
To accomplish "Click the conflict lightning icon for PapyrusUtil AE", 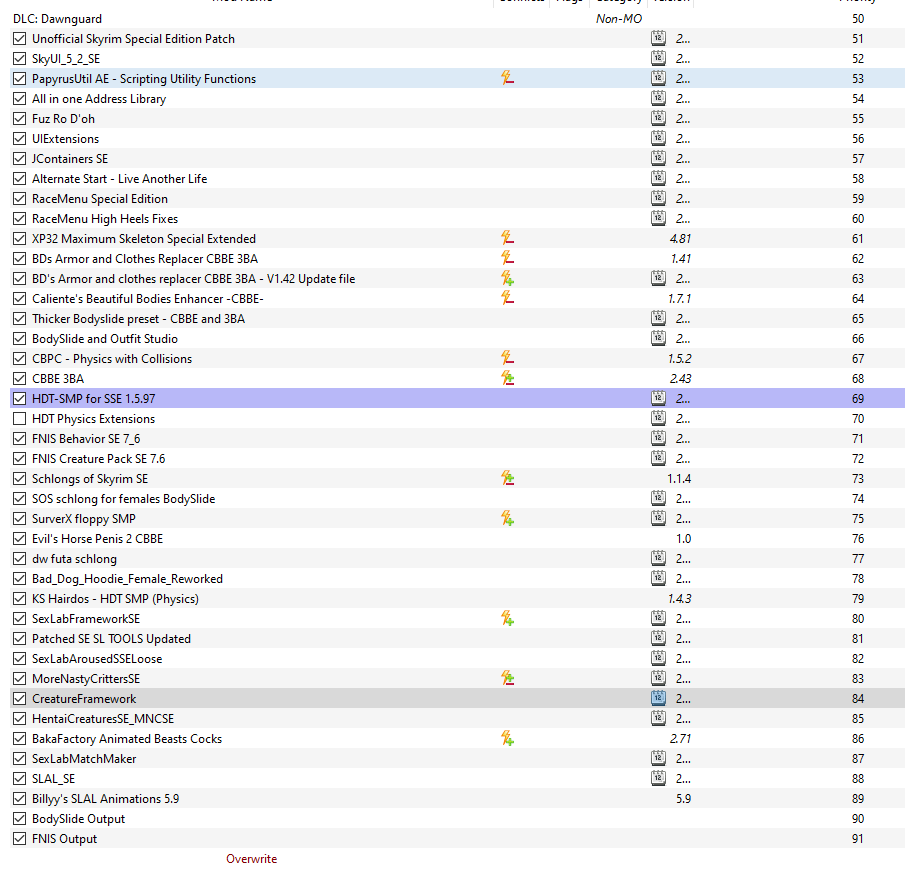I will coord(507,78).
